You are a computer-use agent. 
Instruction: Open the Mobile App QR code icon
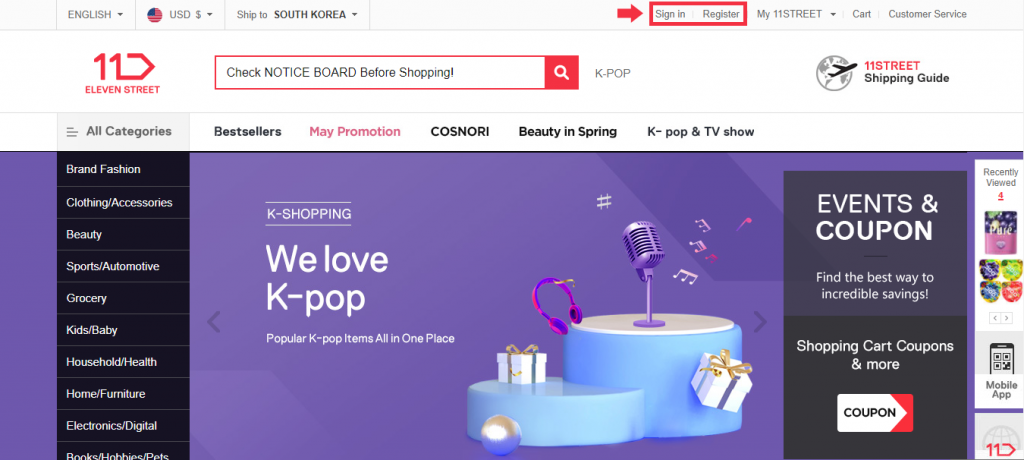(1001, 358)
